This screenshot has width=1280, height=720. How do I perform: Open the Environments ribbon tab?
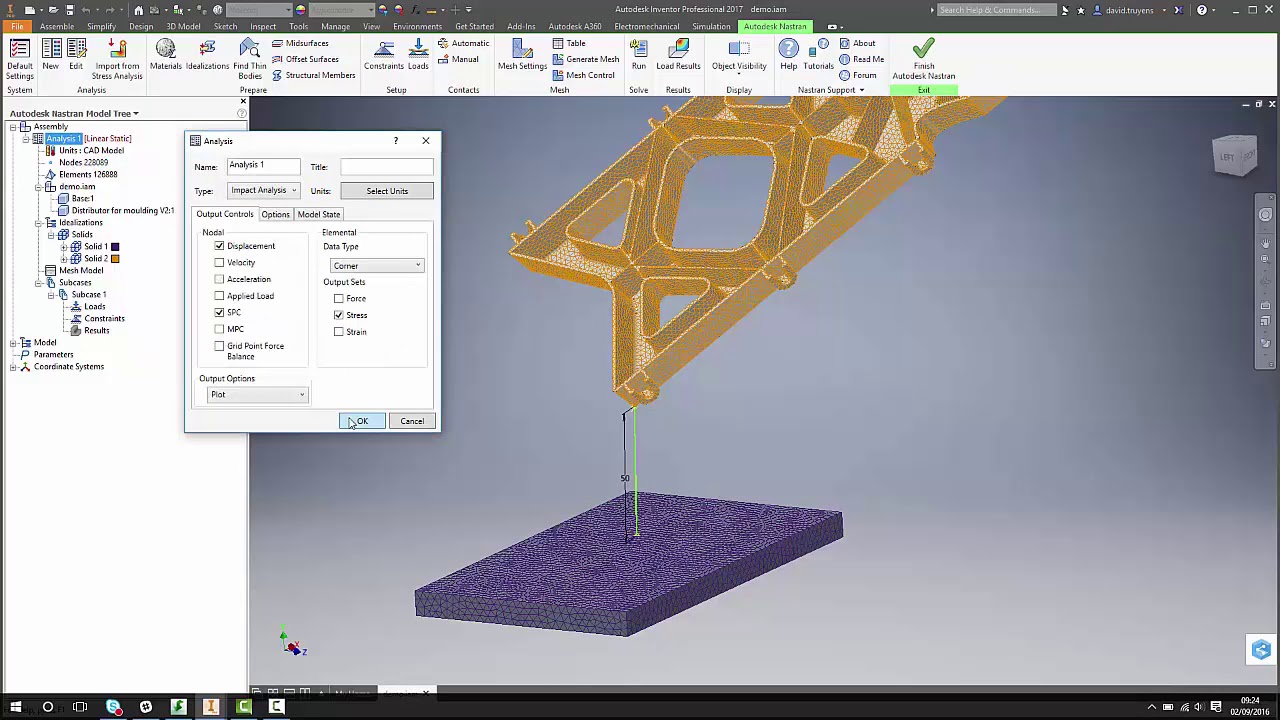point(417,26)
